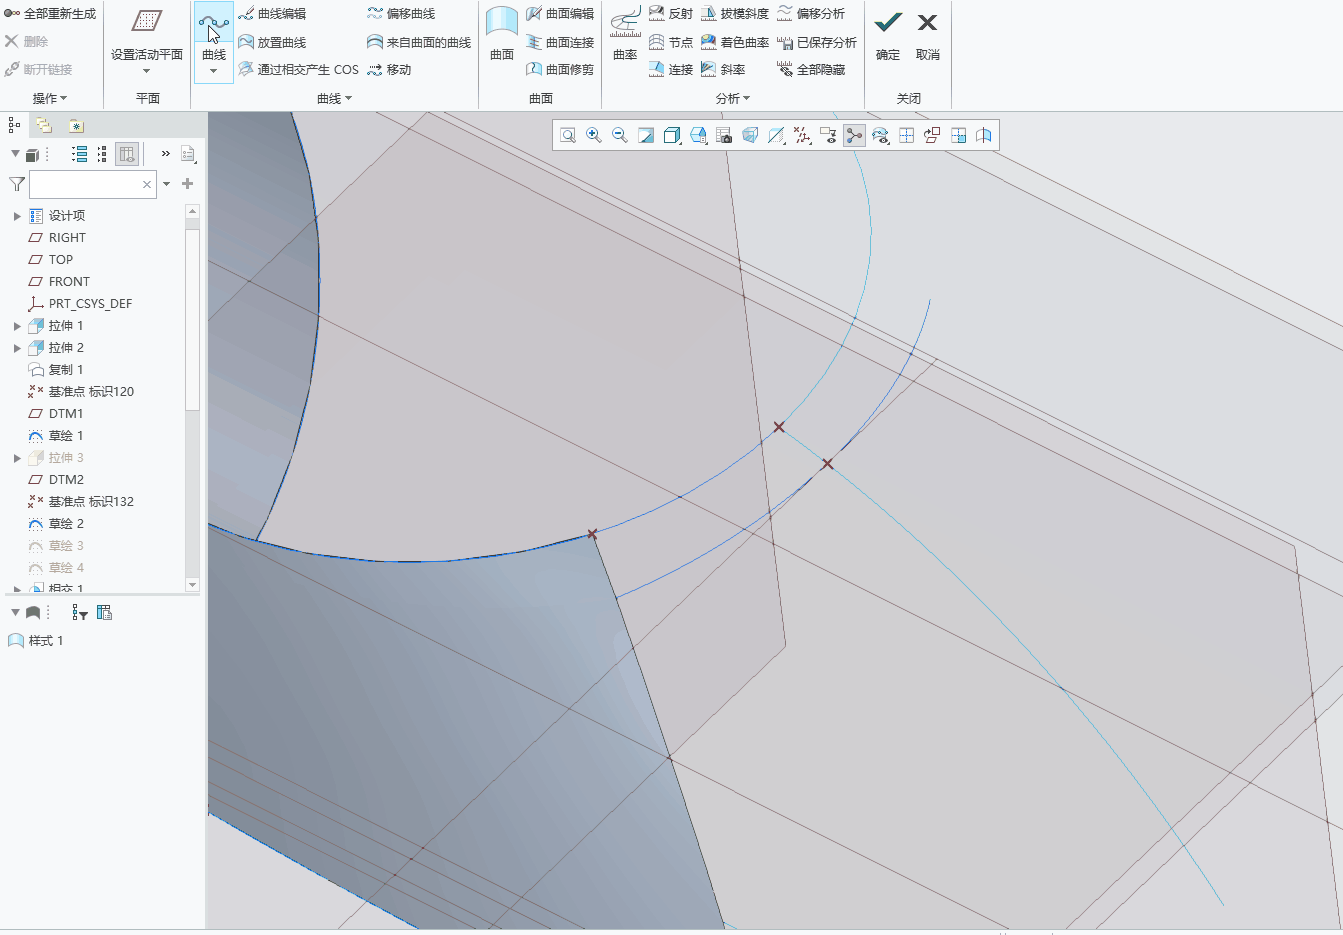
Task: Click 曲面修剪 (Surface Trim)
Action: (x=560, y=70)
